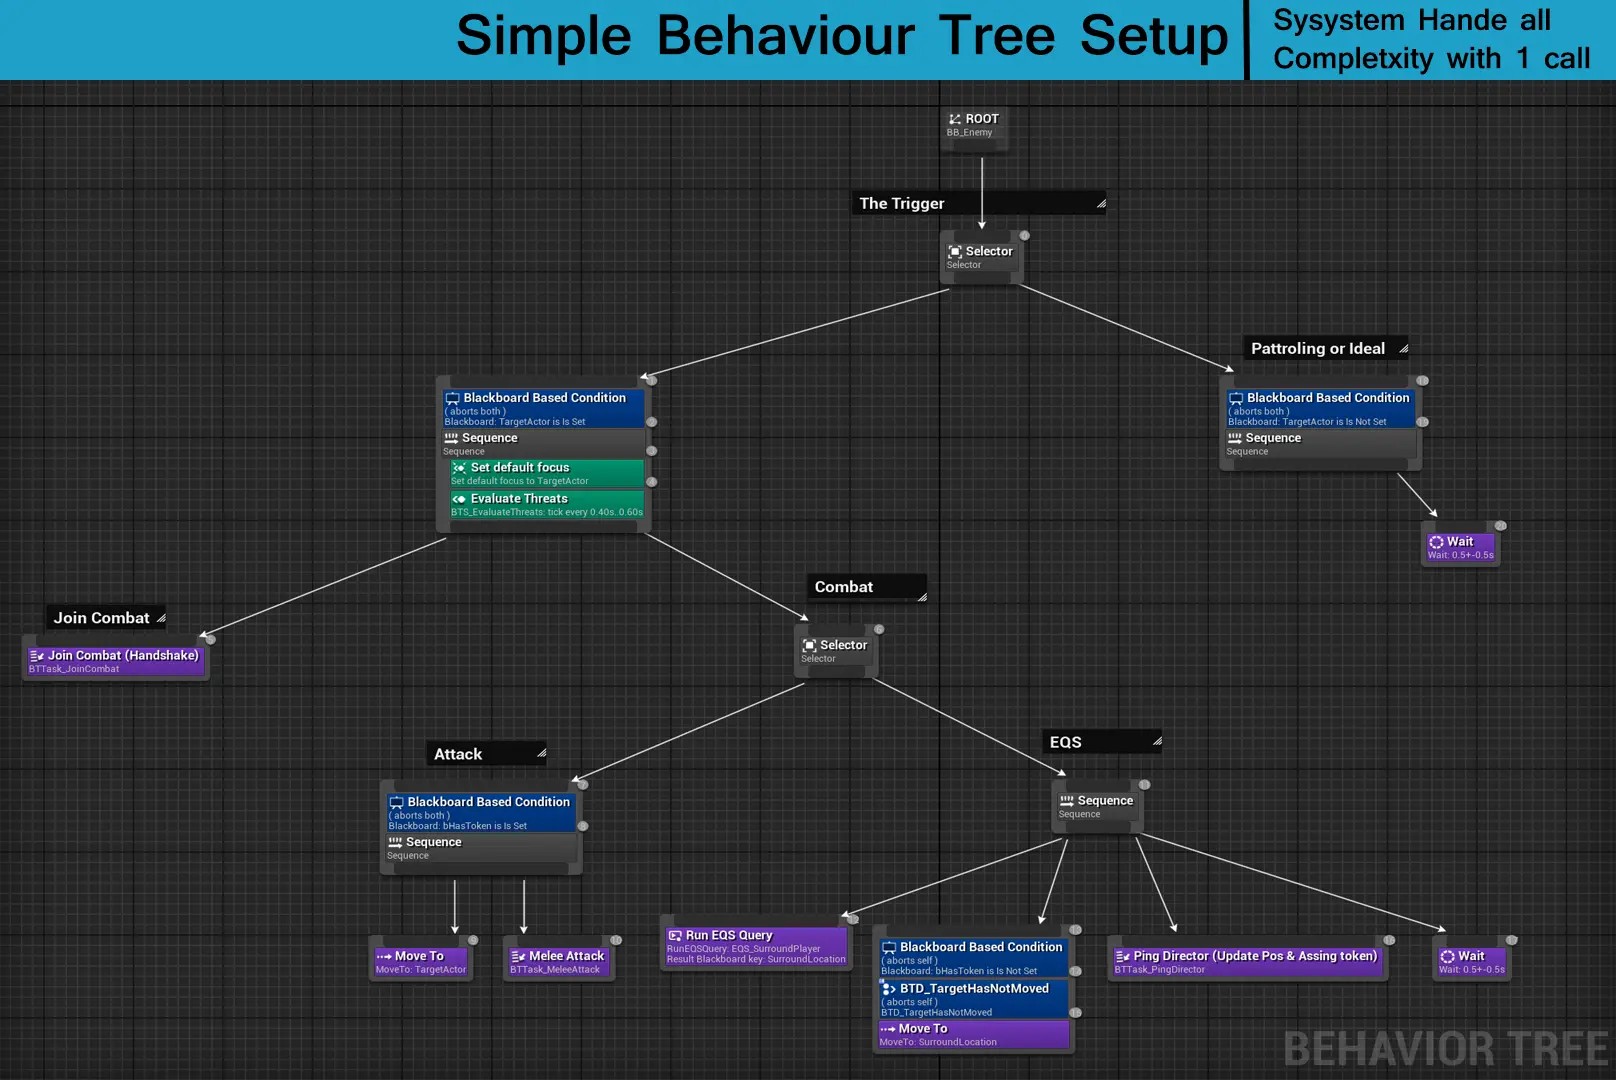Click 'MoveTo: SurroundLocation' subtitle text

click(x=938, y=1043)
